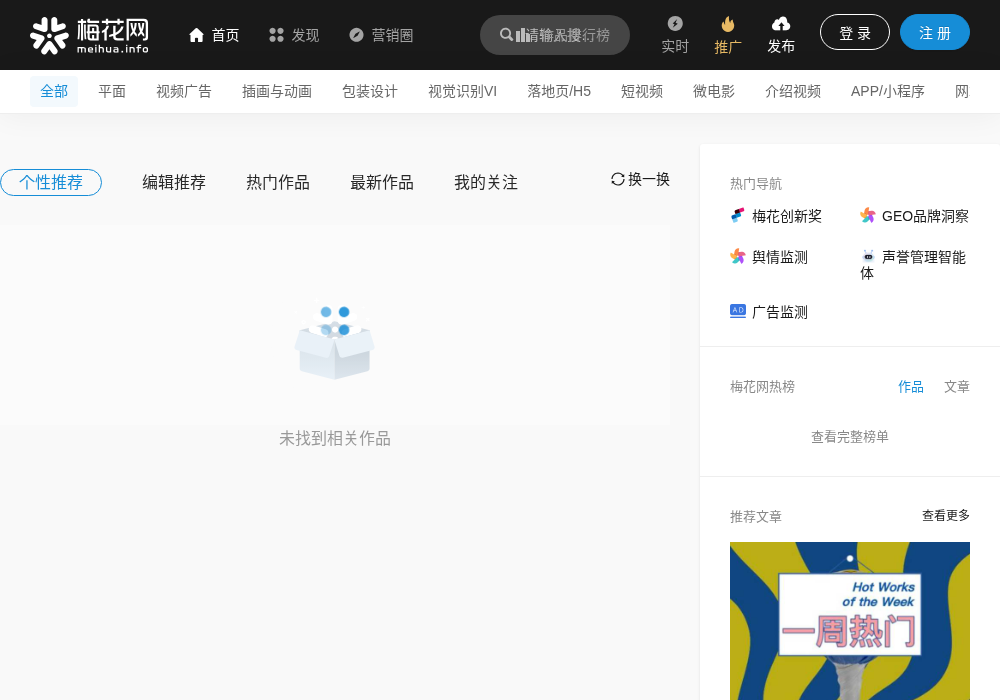Switch hot list to 文章 tab
The height and width of the screenshot is (700, 1000).
[x=957, y=386]
